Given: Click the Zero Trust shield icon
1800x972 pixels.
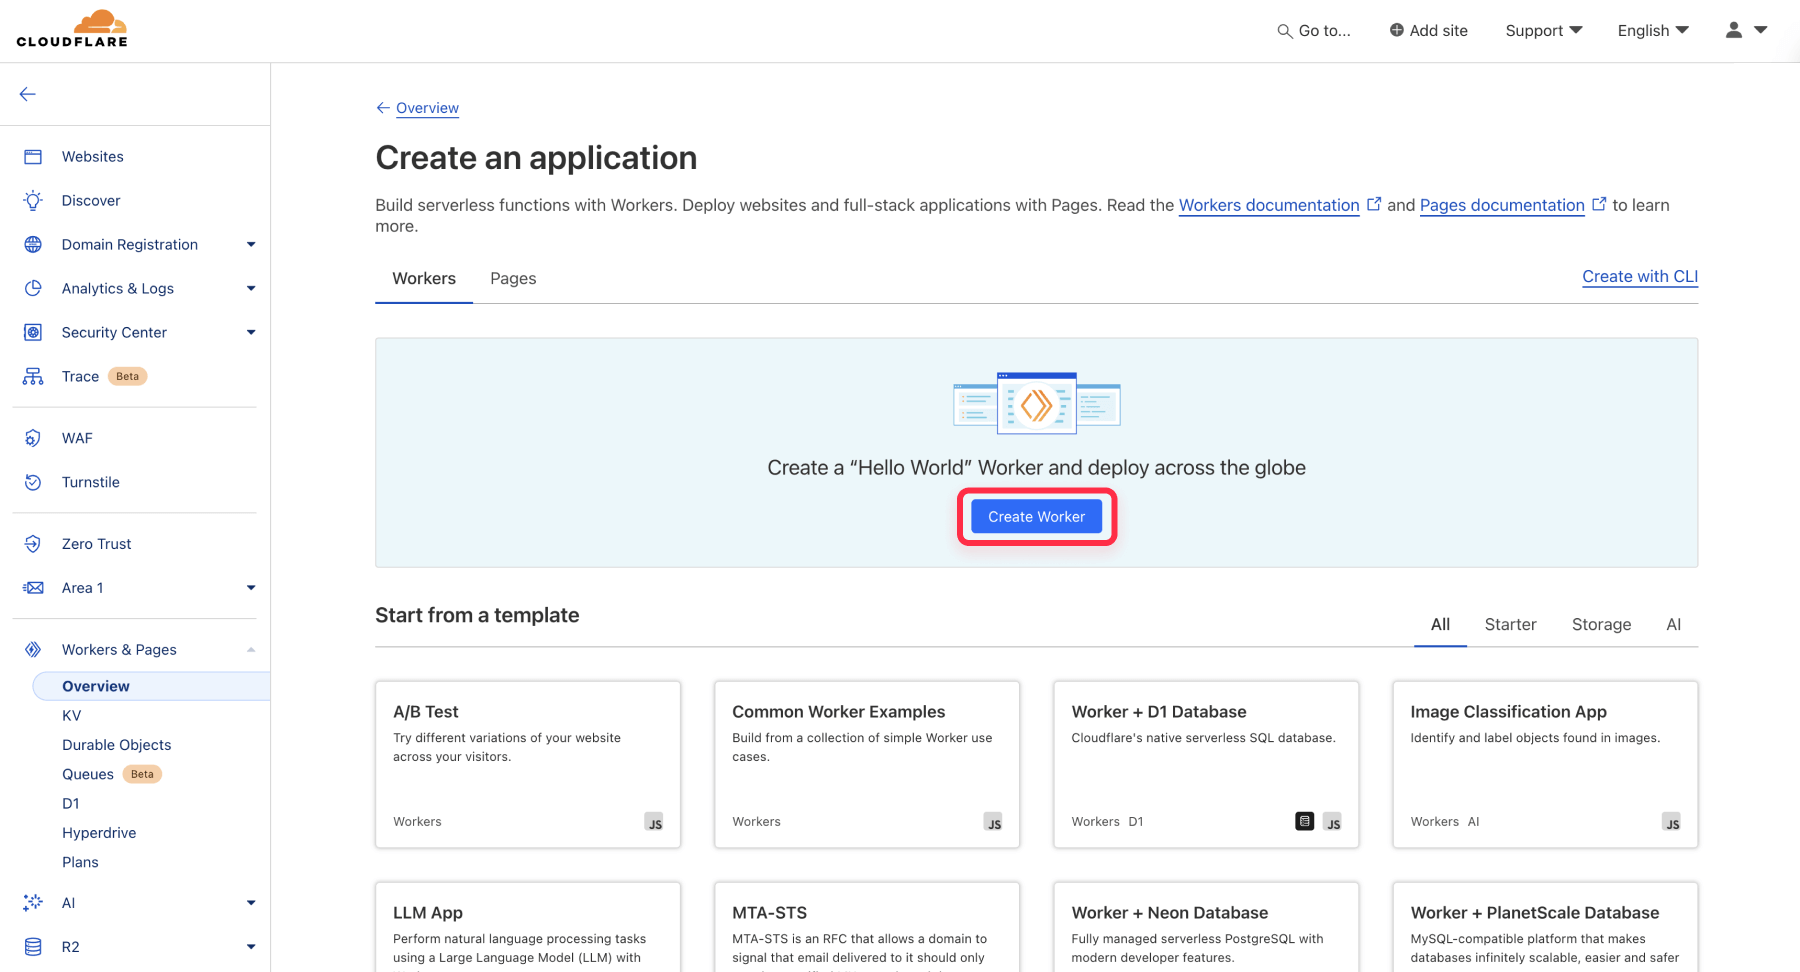Looking at the screenshot, I should [x=33, y=544].
